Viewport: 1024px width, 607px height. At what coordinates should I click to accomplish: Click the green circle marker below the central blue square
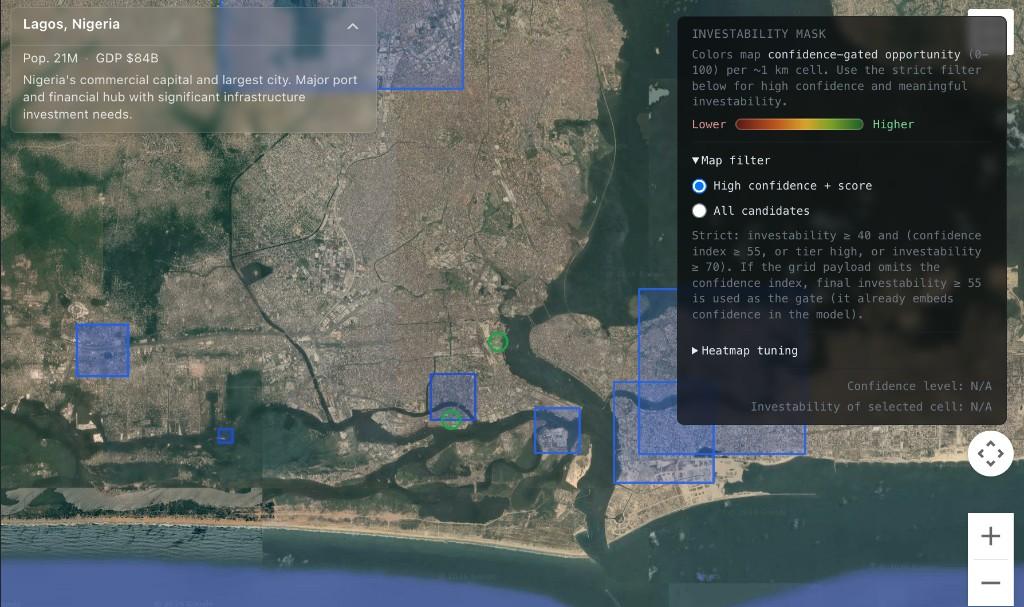tap(451, 419)
